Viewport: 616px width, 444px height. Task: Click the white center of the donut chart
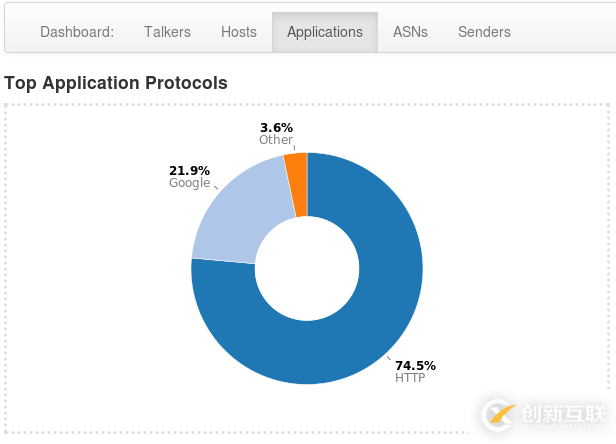point(307,268)
